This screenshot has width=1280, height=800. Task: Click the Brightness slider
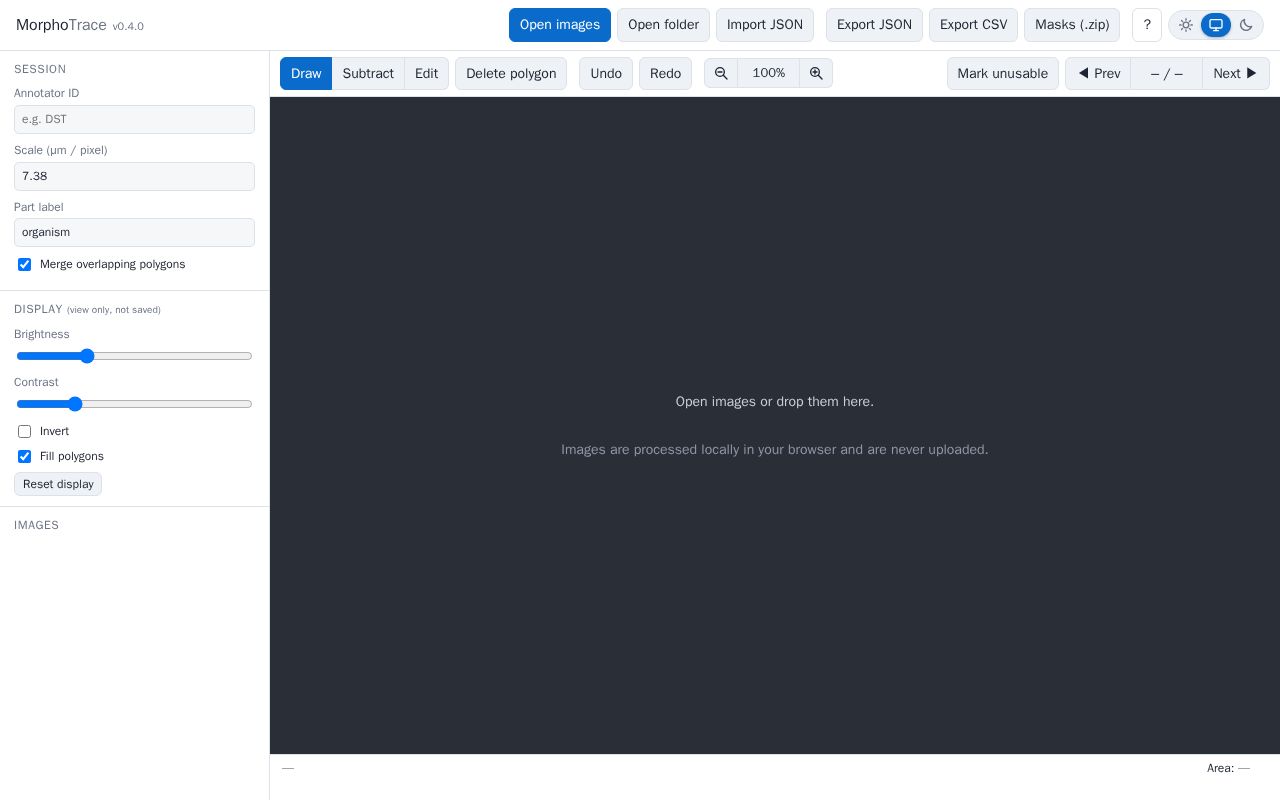[x=134, y=356]
